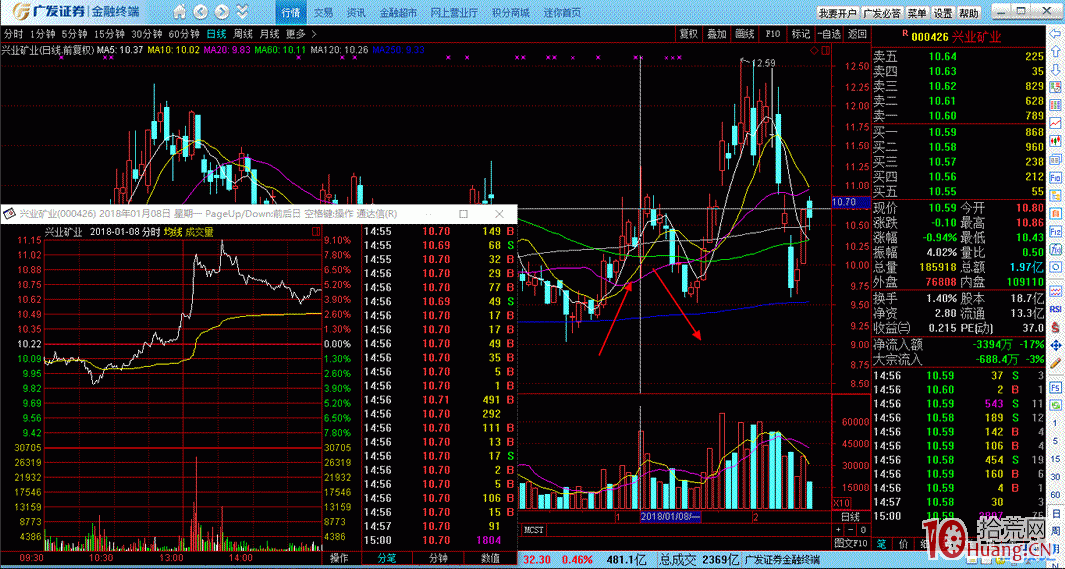Click the red diamond icon above price axis

tap(814, 51)
